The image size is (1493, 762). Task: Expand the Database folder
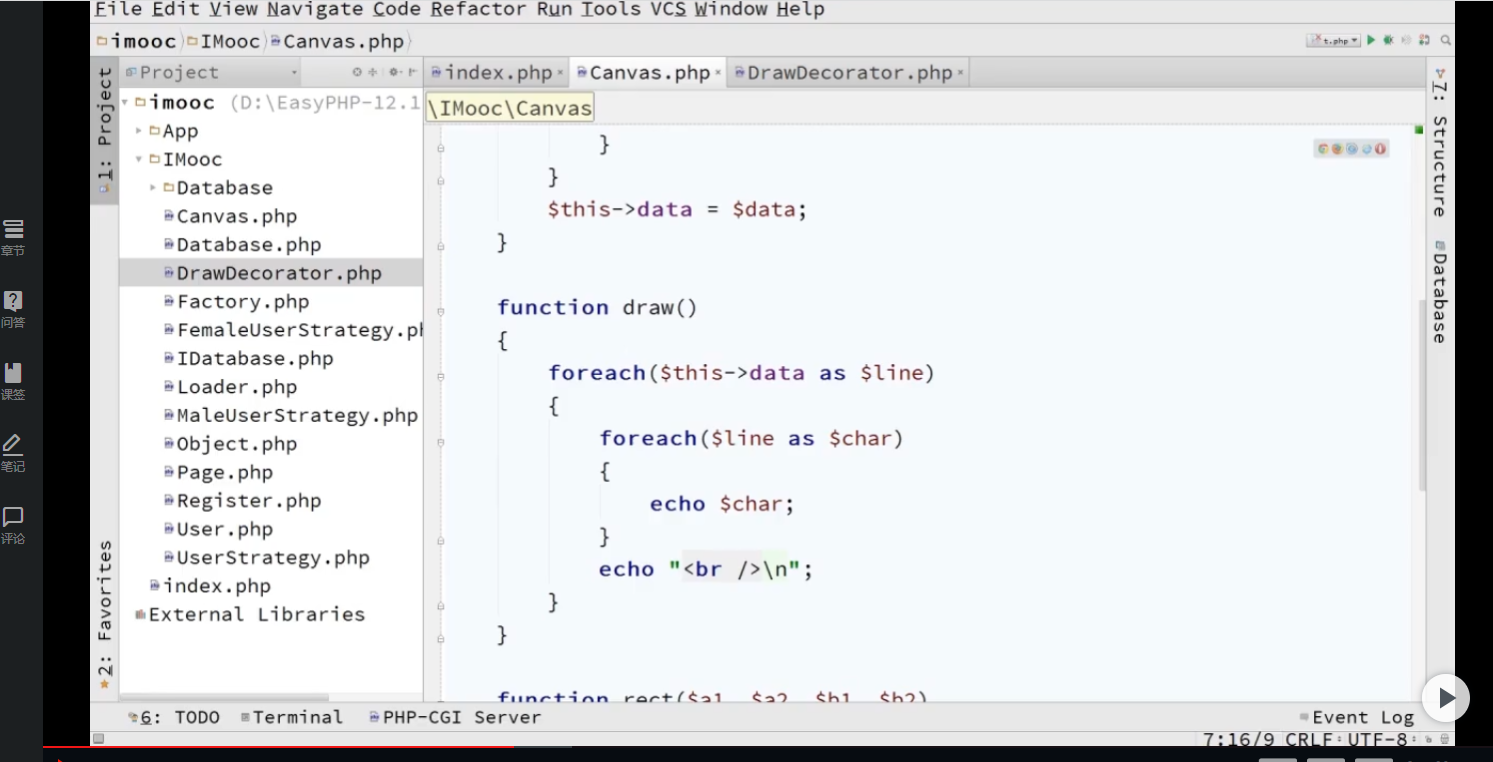(x=153, y=188)
